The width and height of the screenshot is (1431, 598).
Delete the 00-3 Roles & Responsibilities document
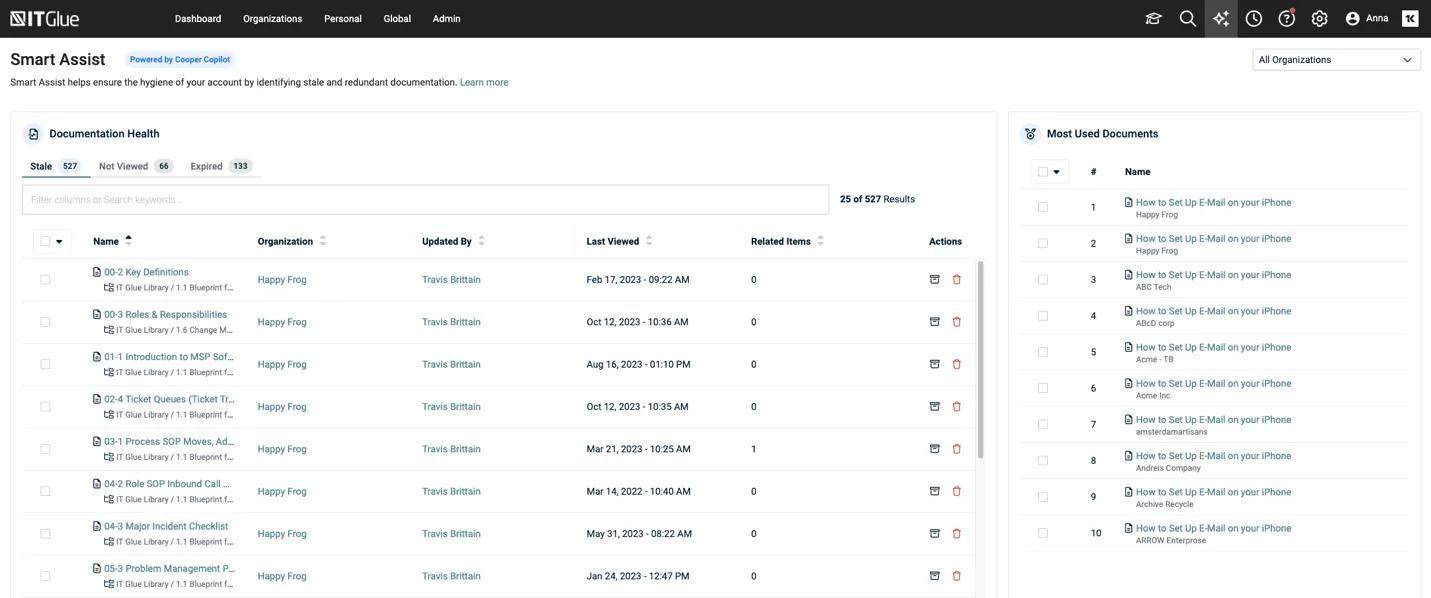click(956, 322)
